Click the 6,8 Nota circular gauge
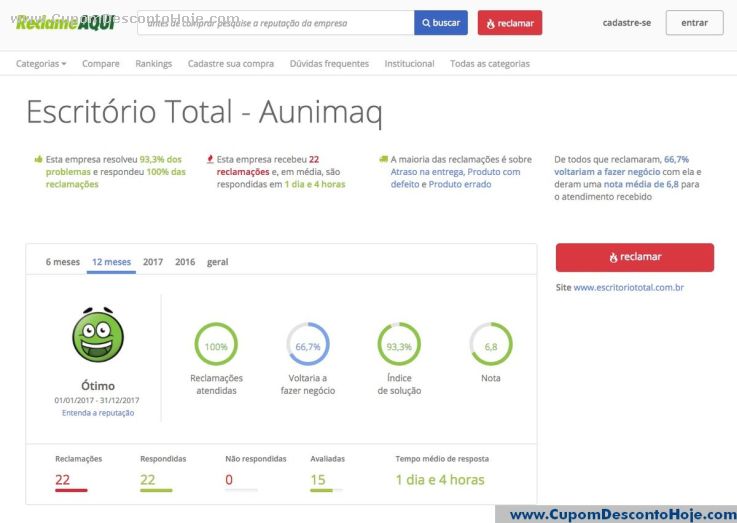This screenshot has height=523, width=737. tap(491, 344)
